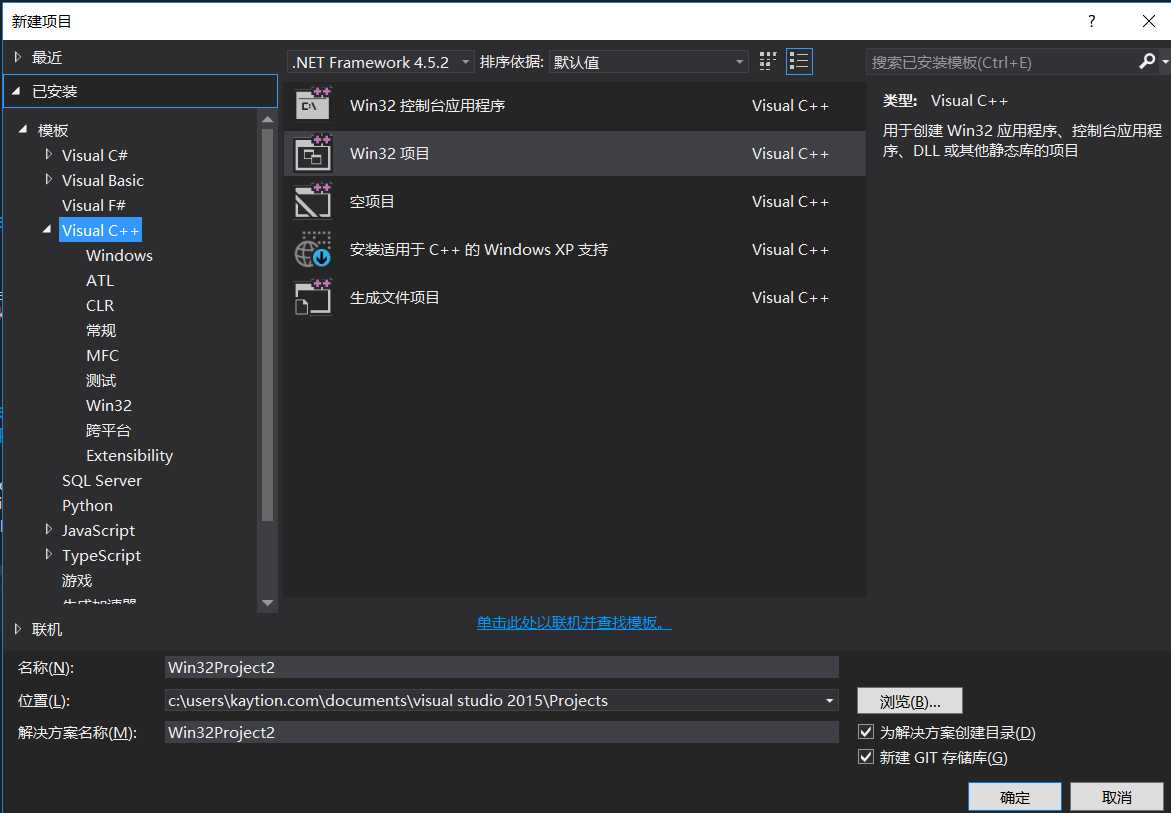Open search options dropdown arrow
The height and width of the screenshot is (813, 1171).
[x=1165, y=62]
